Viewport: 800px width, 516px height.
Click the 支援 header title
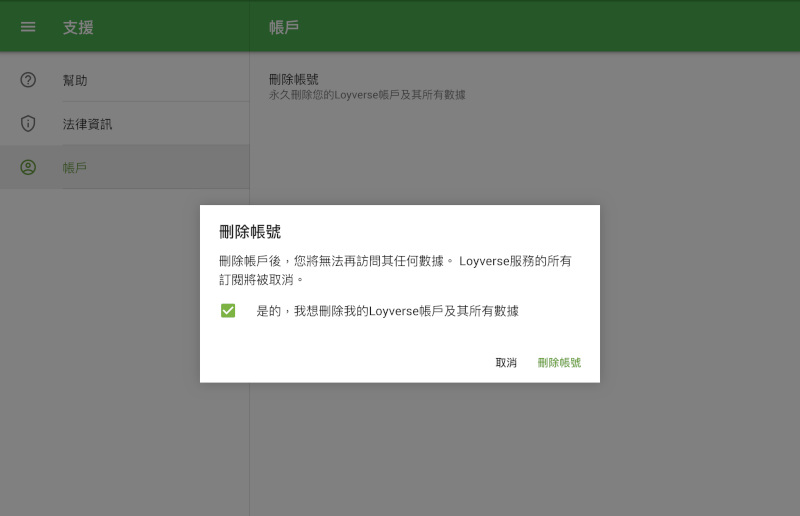78,27
